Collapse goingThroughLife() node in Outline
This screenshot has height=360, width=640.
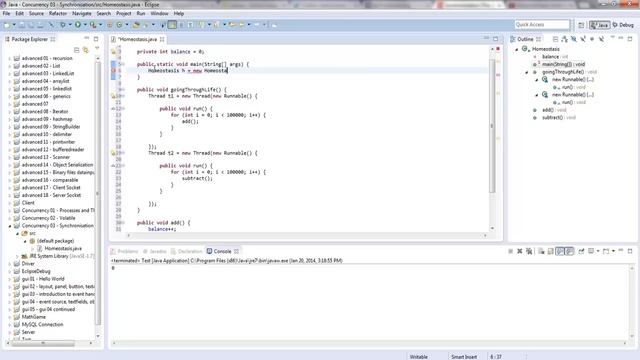tap(527, 72)
